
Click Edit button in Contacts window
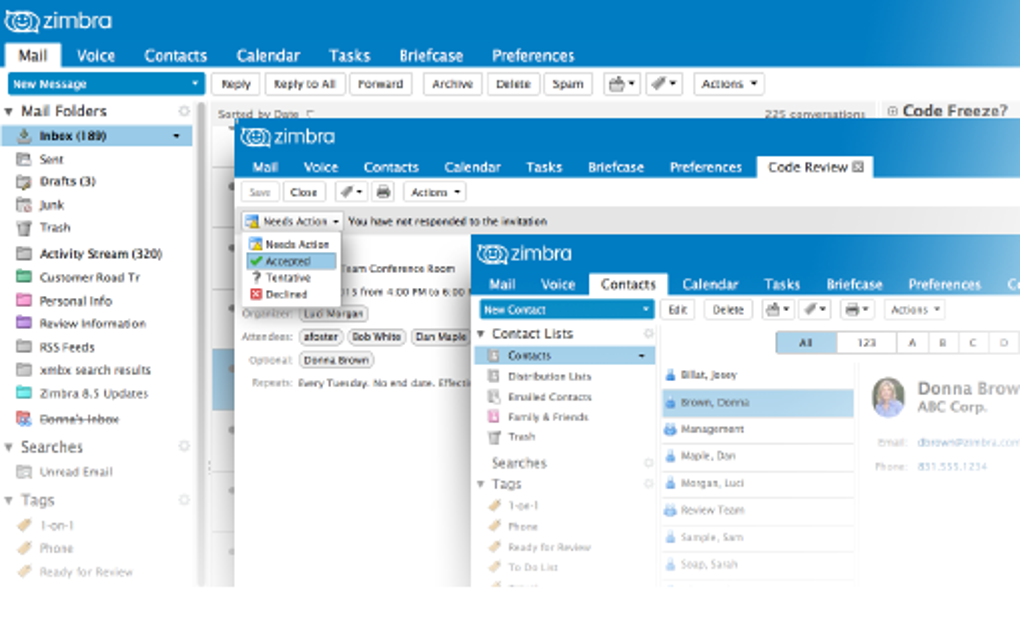click(x=677, y=310)
